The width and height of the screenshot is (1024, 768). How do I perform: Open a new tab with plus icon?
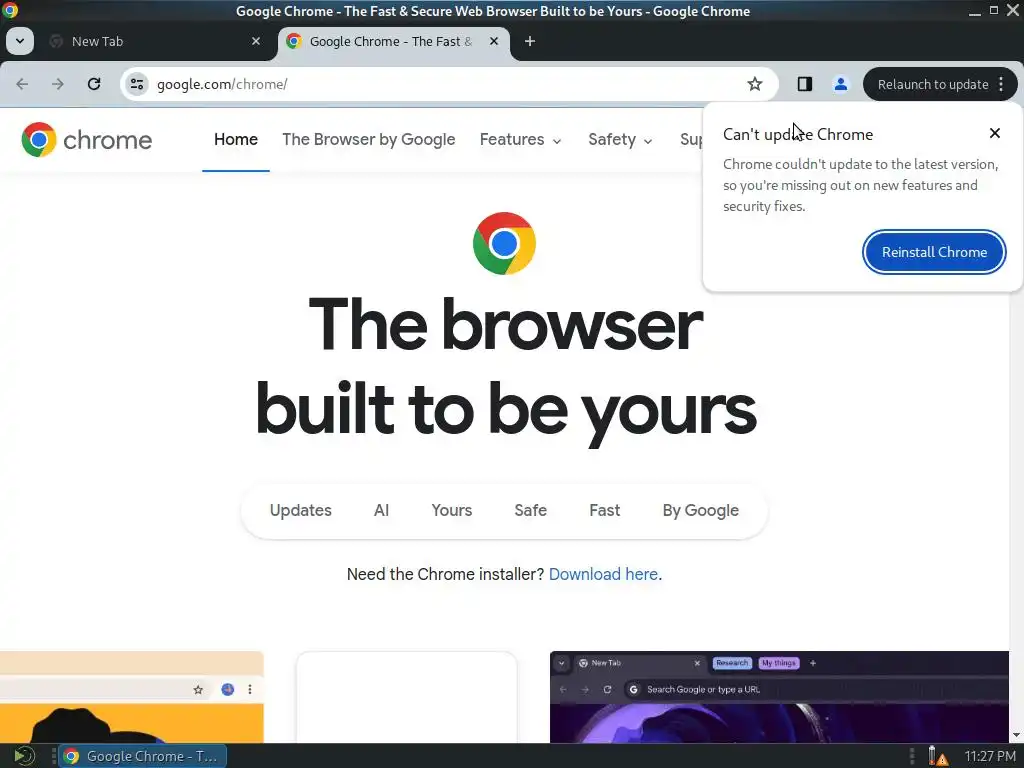point(530,41)
